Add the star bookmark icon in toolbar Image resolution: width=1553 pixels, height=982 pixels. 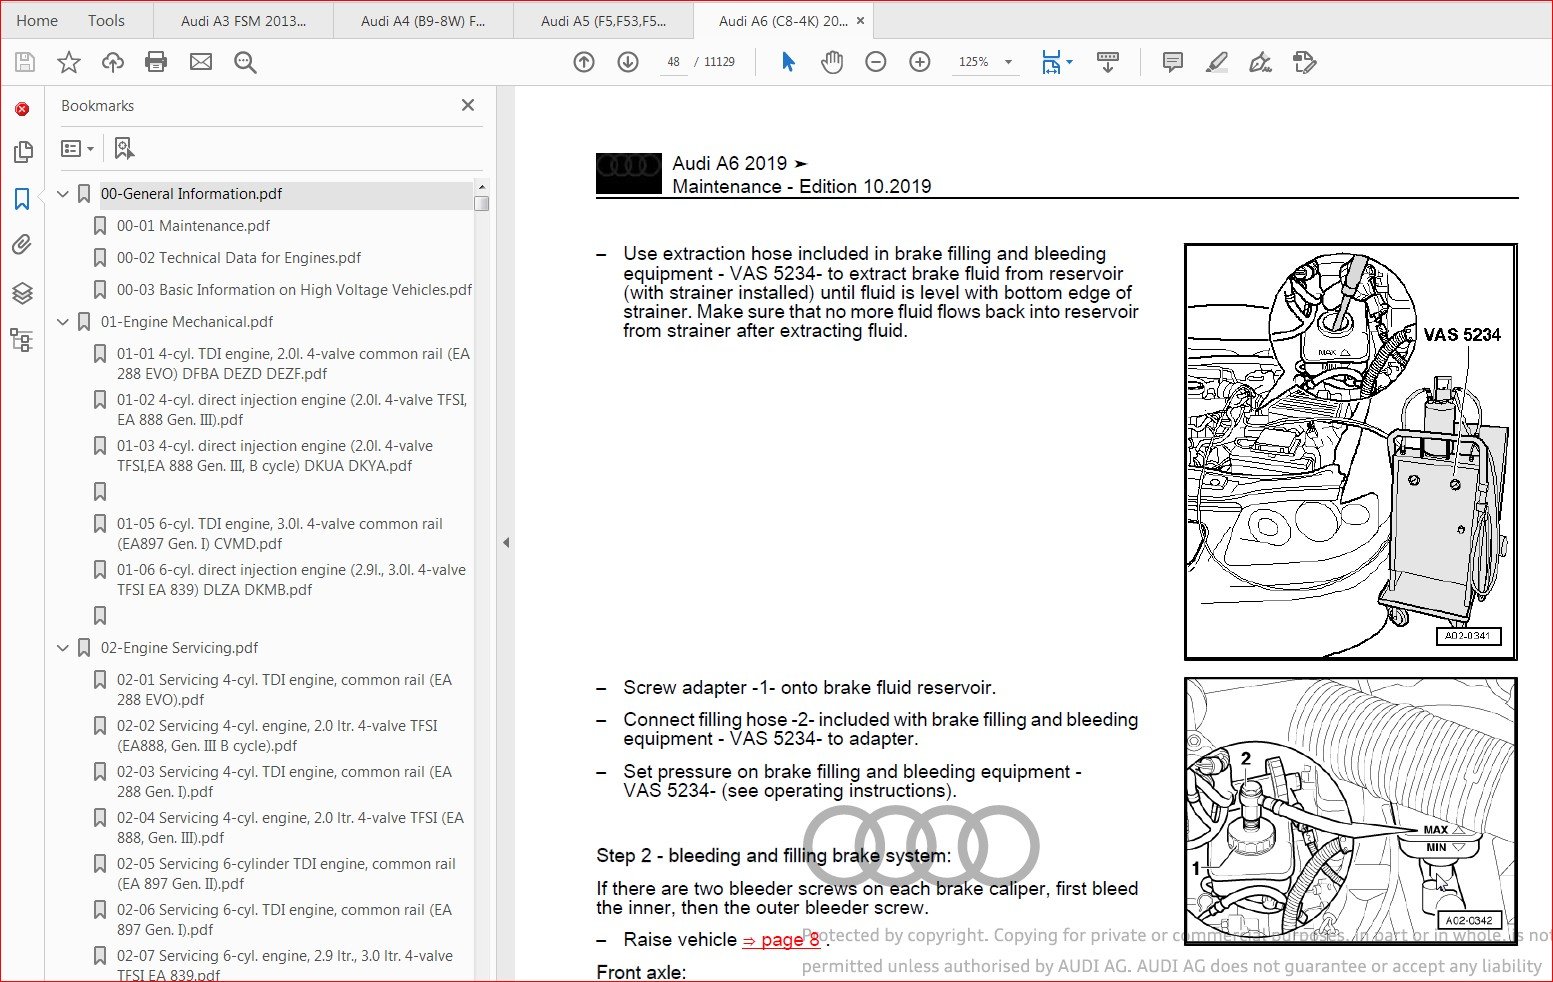click(69, 62)
